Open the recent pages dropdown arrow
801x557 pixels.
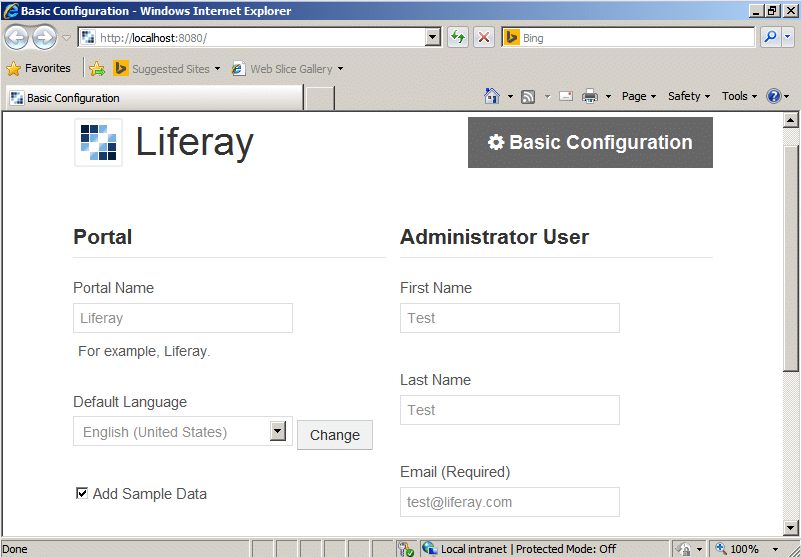(x=66, y=38)
